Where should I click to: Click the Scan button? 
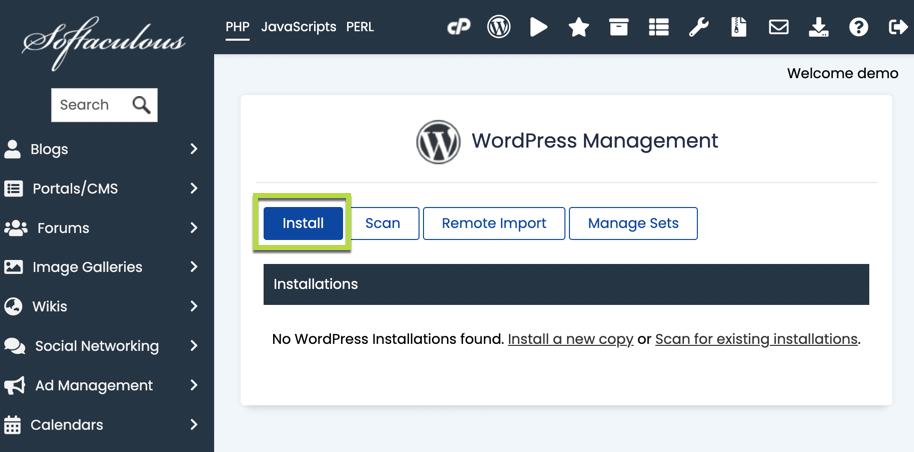382,223
